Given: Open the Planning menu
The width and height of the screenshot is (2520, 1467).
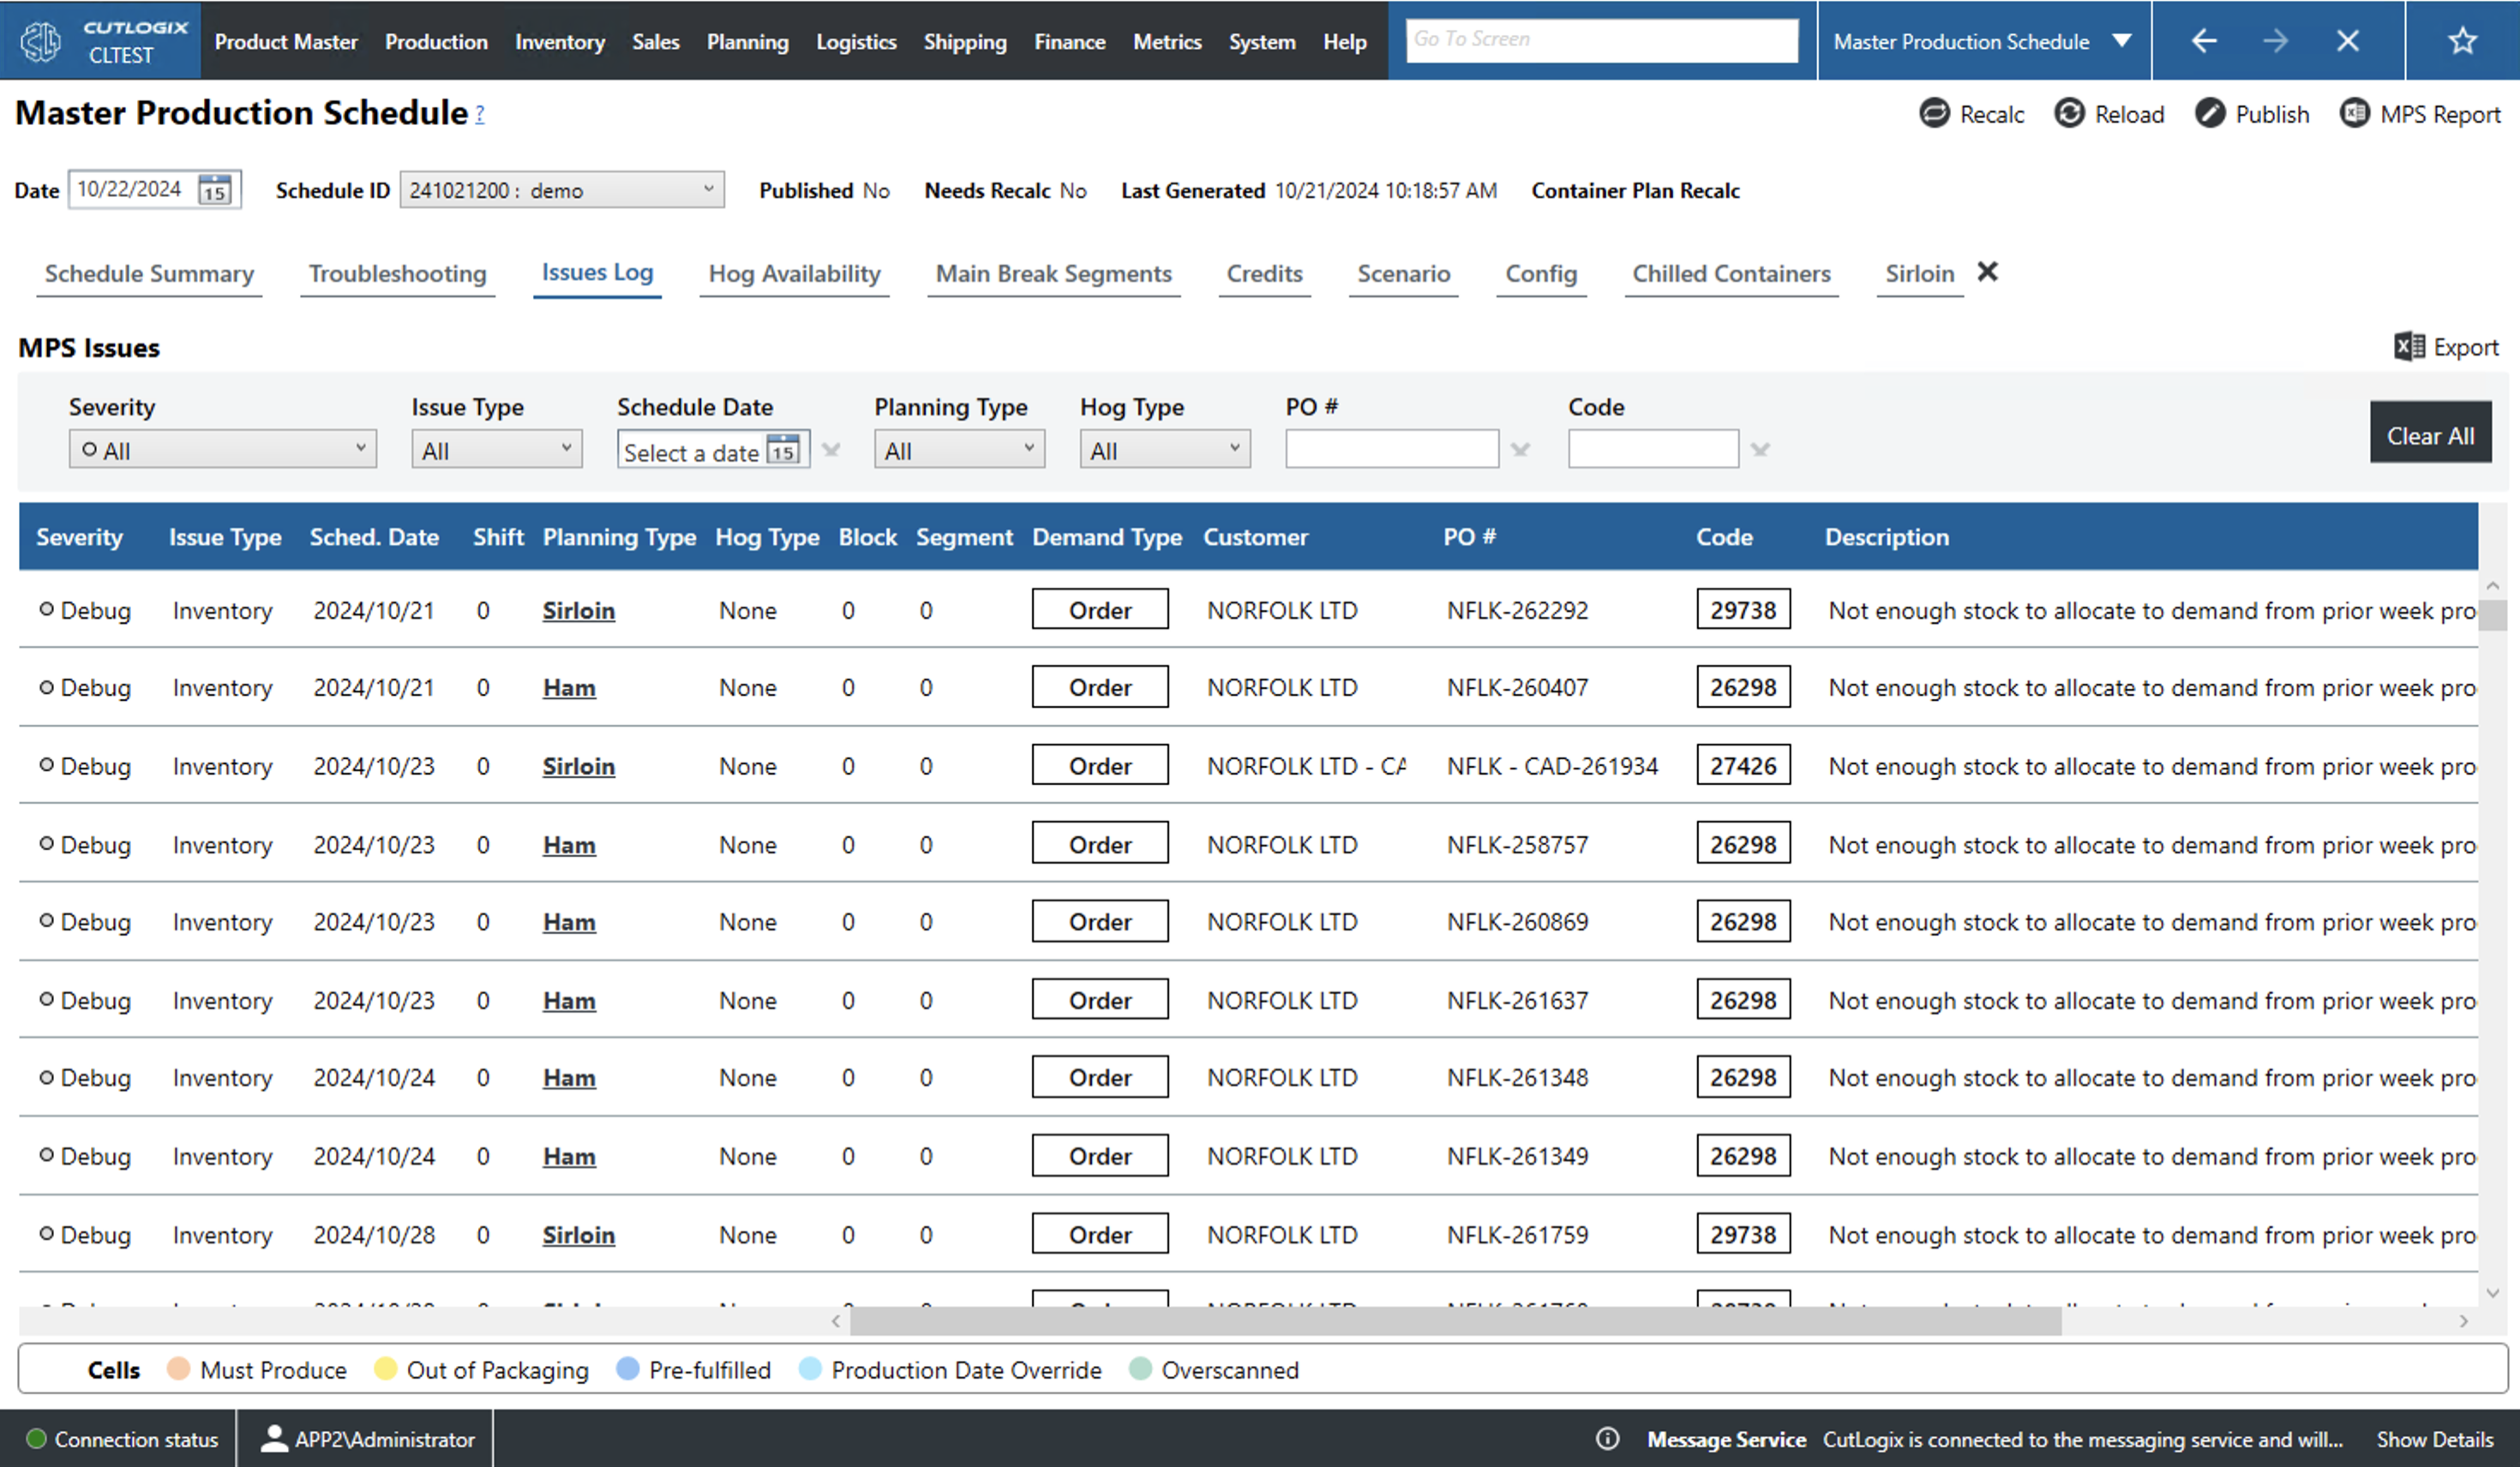Looking at the screenshot, I should coord(747,41).
